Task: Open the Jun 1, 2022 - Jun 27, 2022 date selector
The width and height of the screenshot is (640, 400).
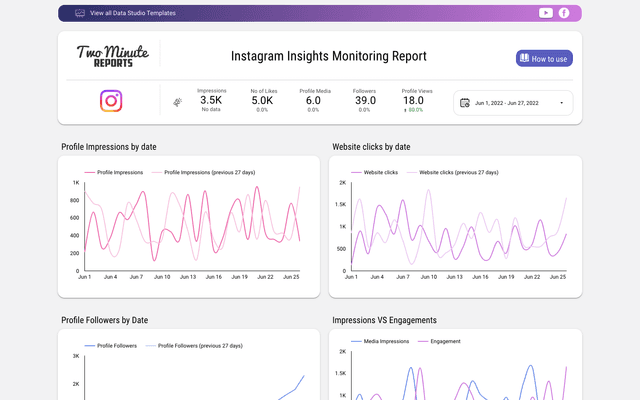Action: (513, 103)
